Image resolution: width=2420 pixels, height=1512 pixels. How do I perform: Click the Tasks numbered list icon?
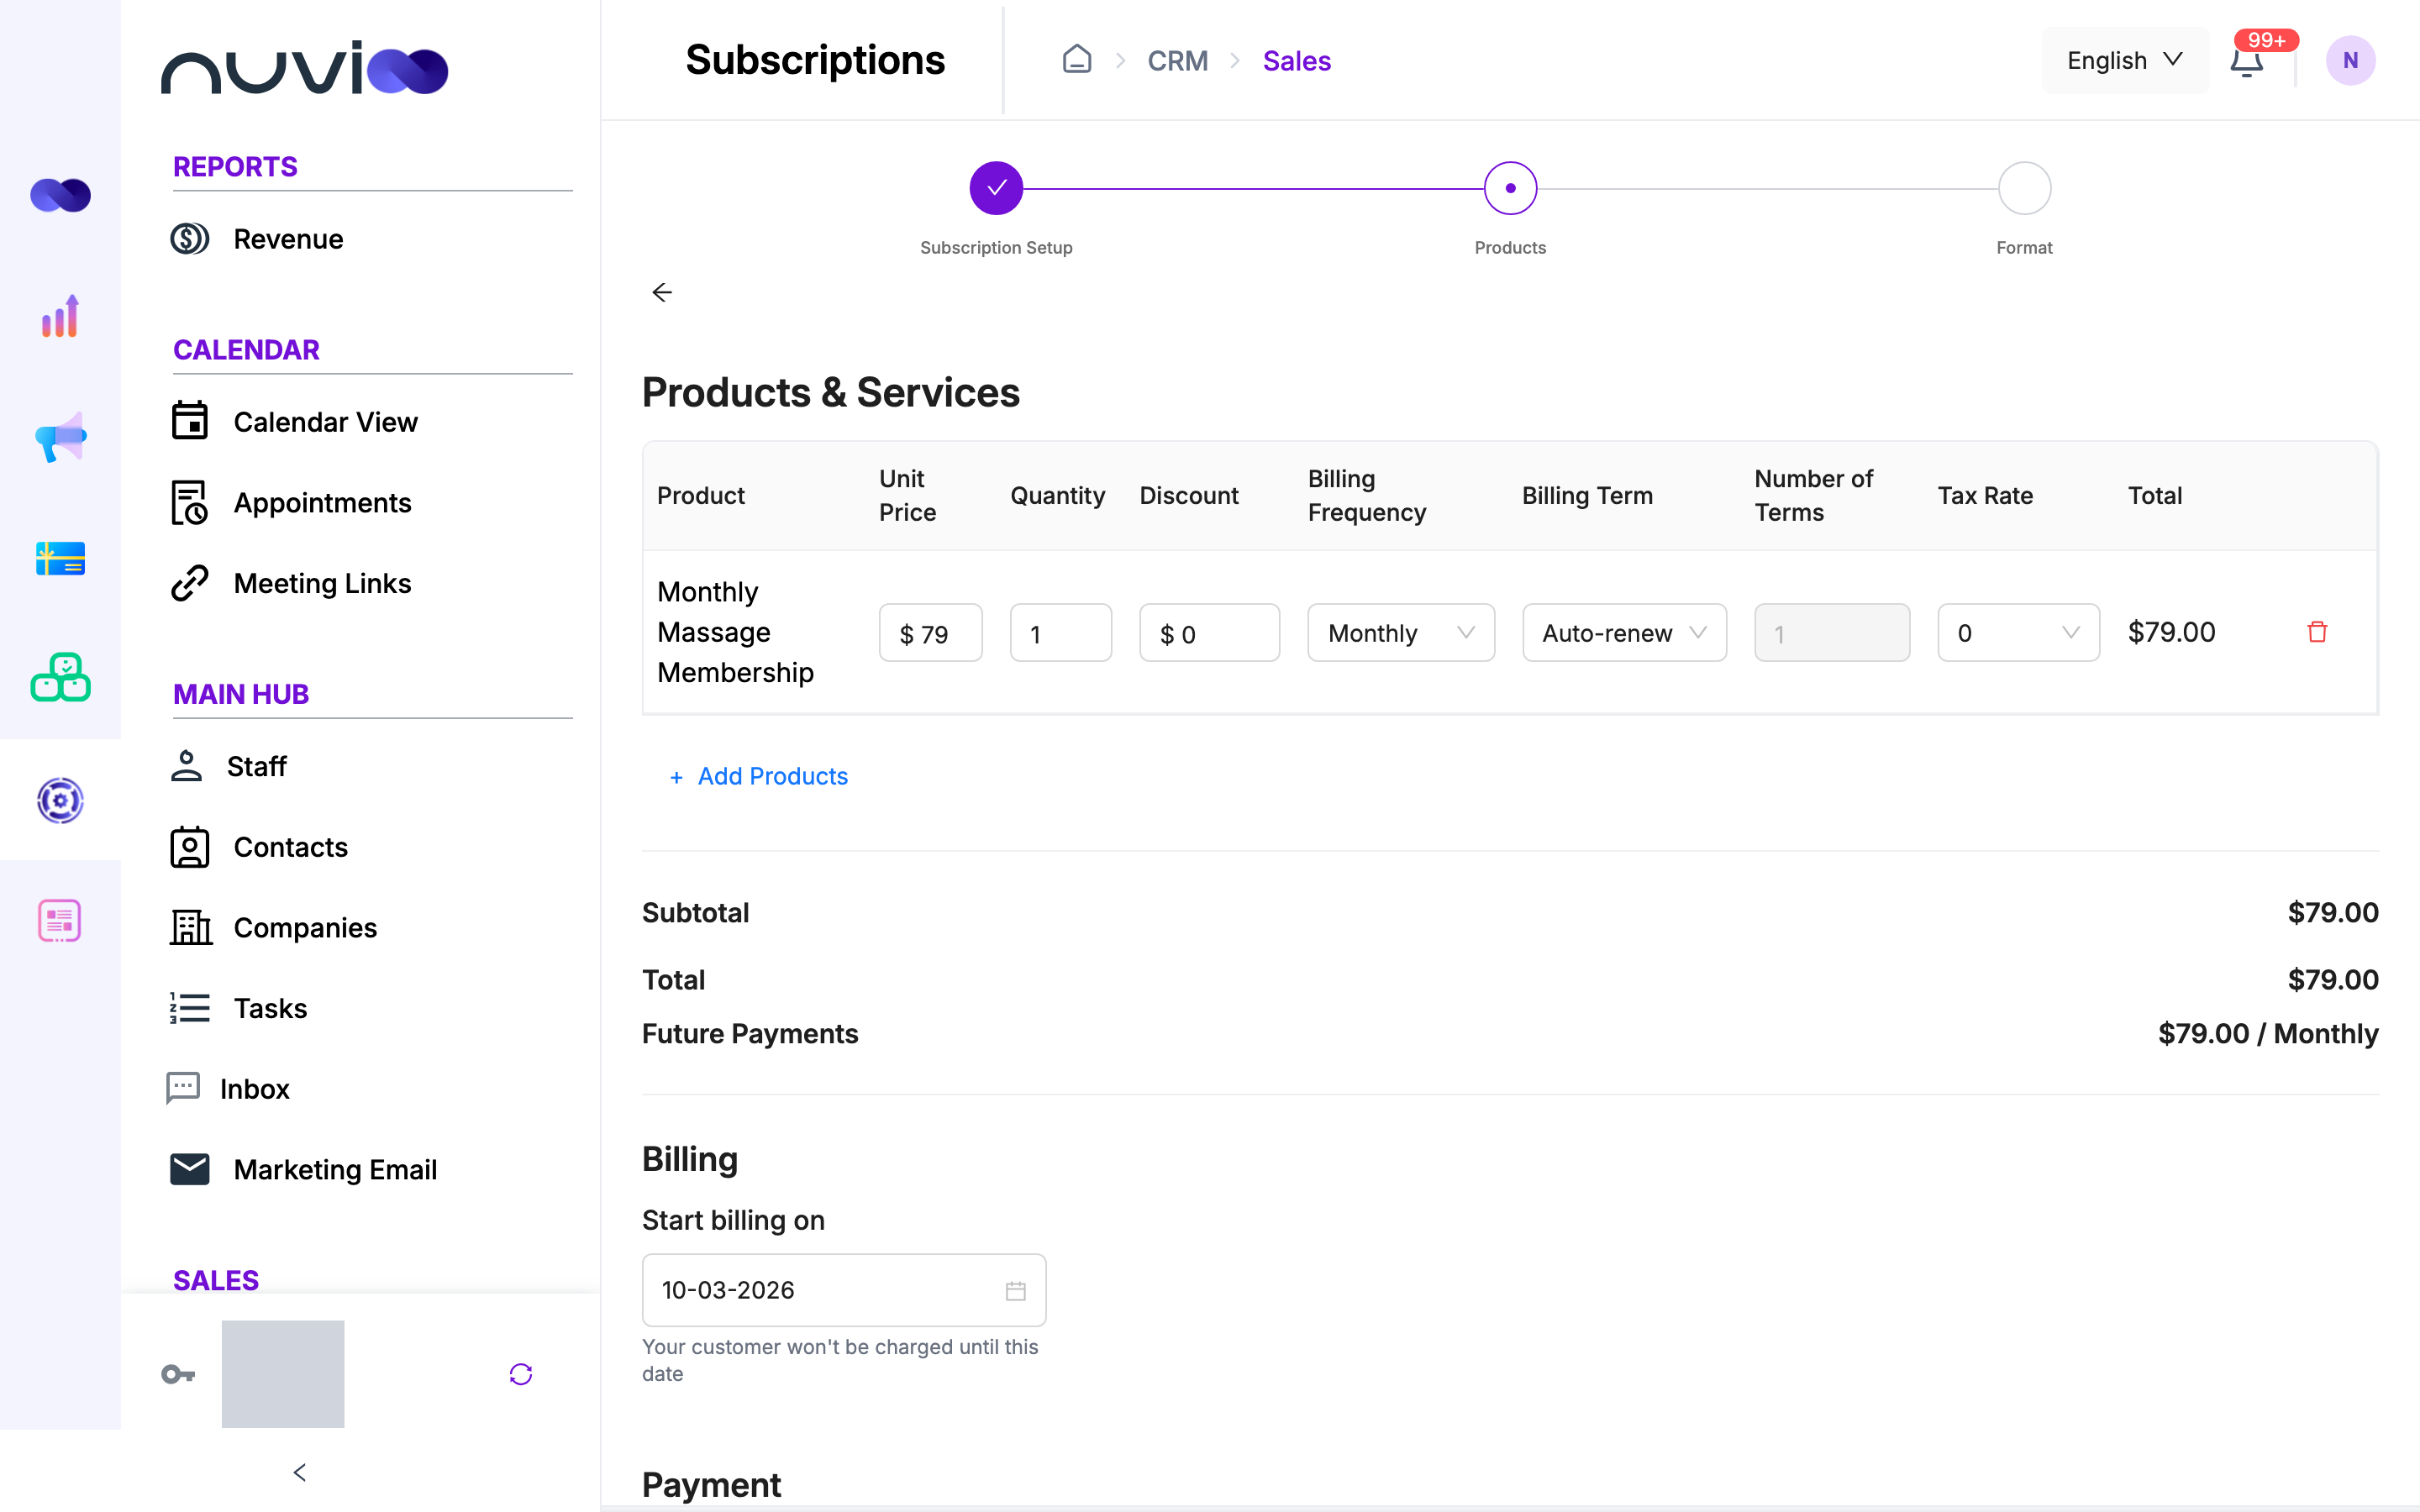pos(189,1008)
